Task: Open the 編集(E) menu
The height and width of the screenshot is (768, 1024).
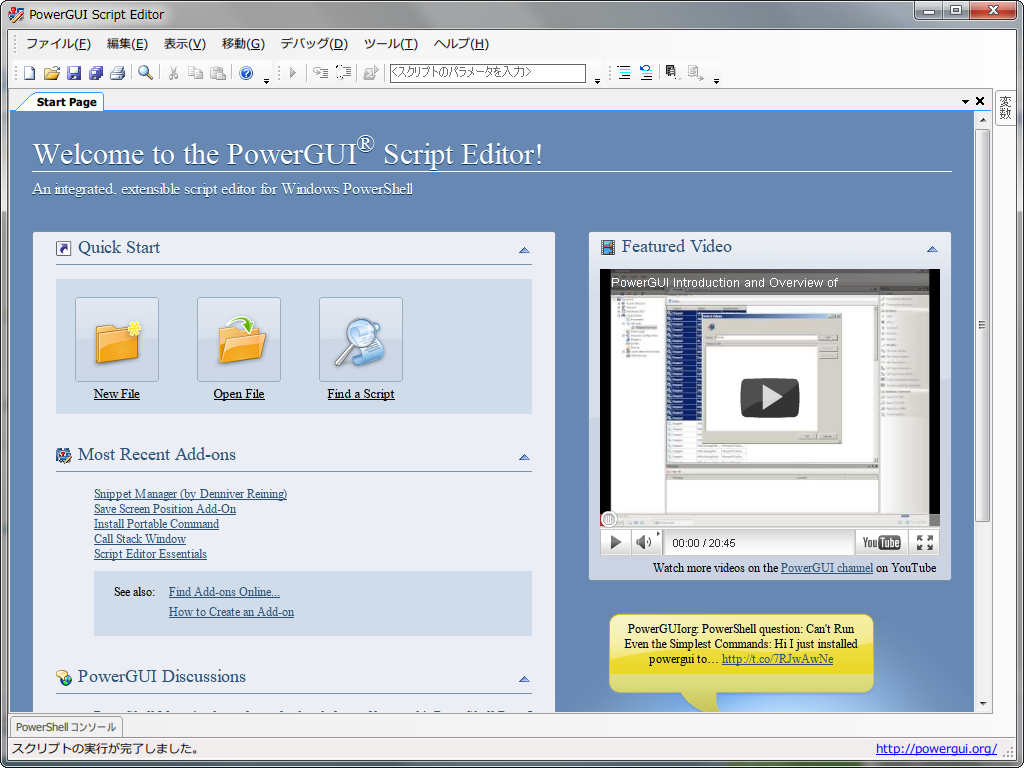Action: (127, 44)
